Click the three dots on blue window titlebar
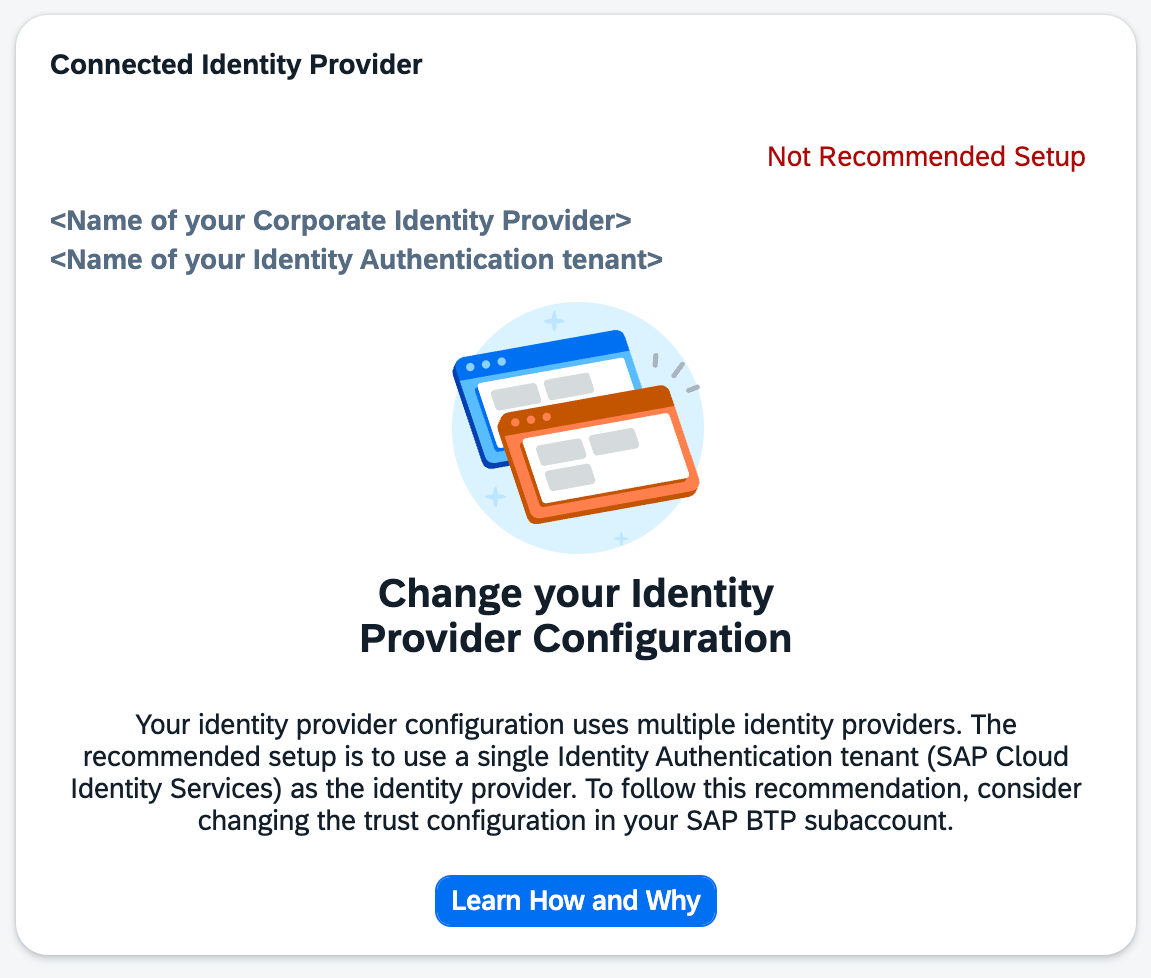The height and width of the screenshot is (978, 1151). [486, 364]
